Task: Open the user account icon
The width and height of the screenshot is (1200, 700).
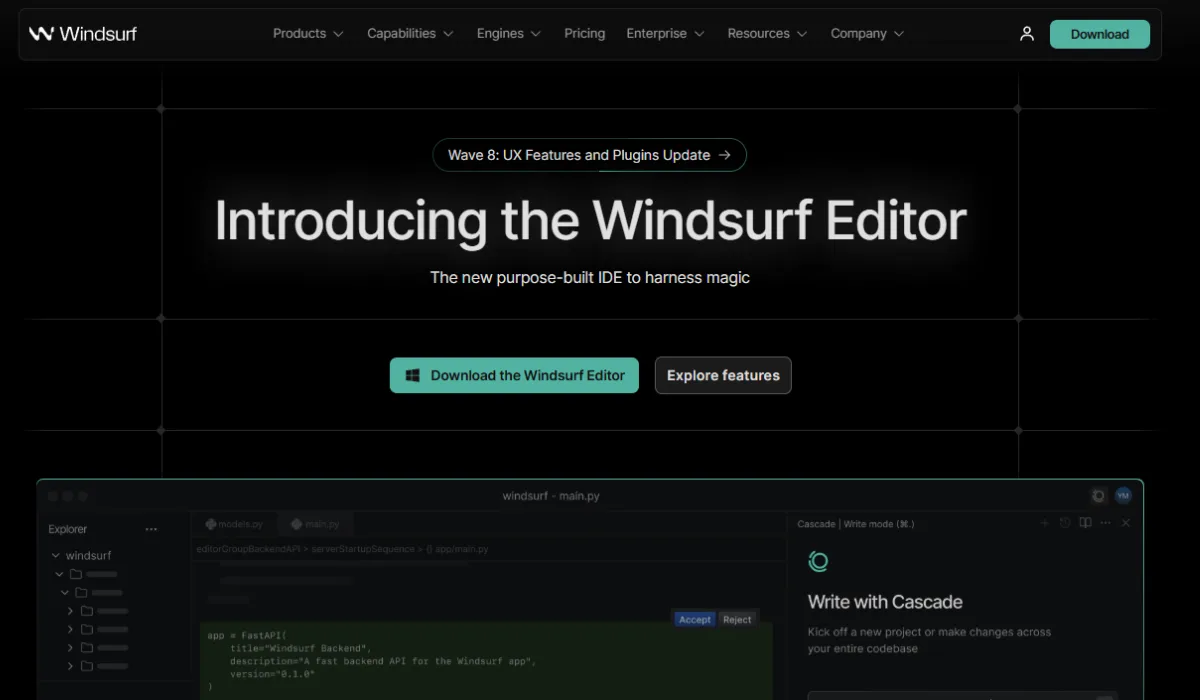Action: coord(1027,34)
